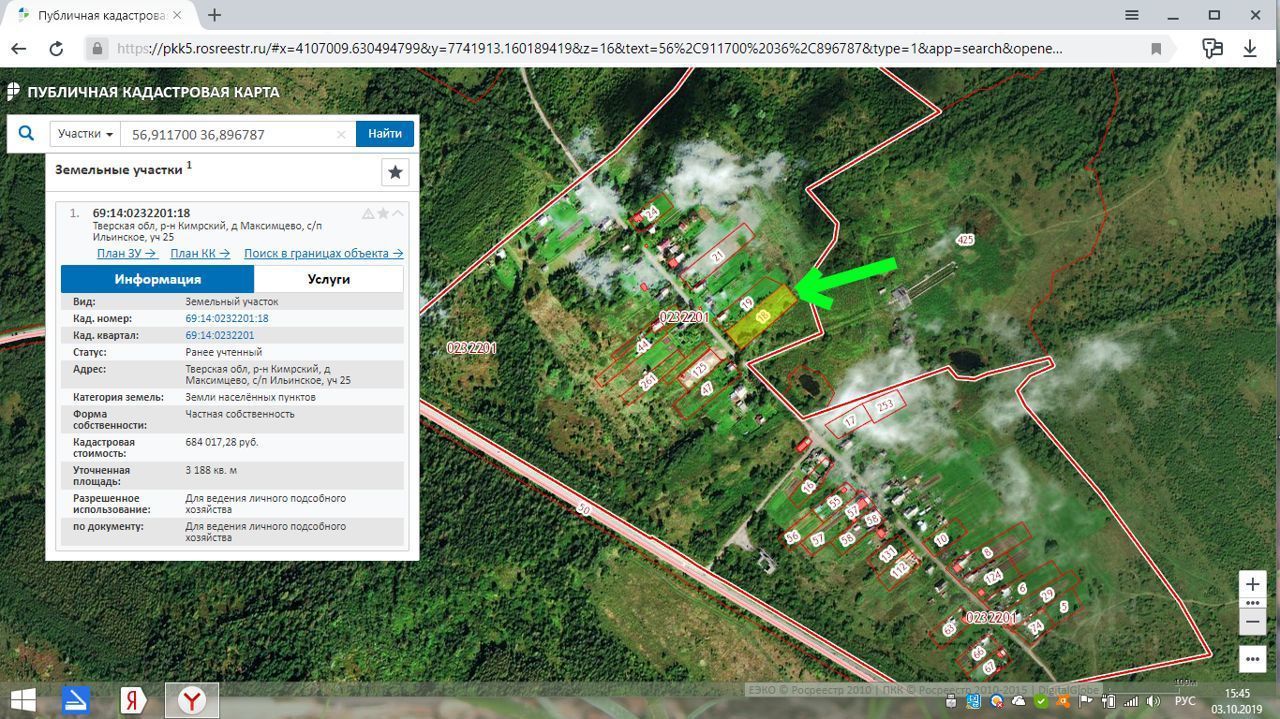Screen dimensions: 1280x719
Task: Select parcel 125 on the map
Action: [699, 371]
